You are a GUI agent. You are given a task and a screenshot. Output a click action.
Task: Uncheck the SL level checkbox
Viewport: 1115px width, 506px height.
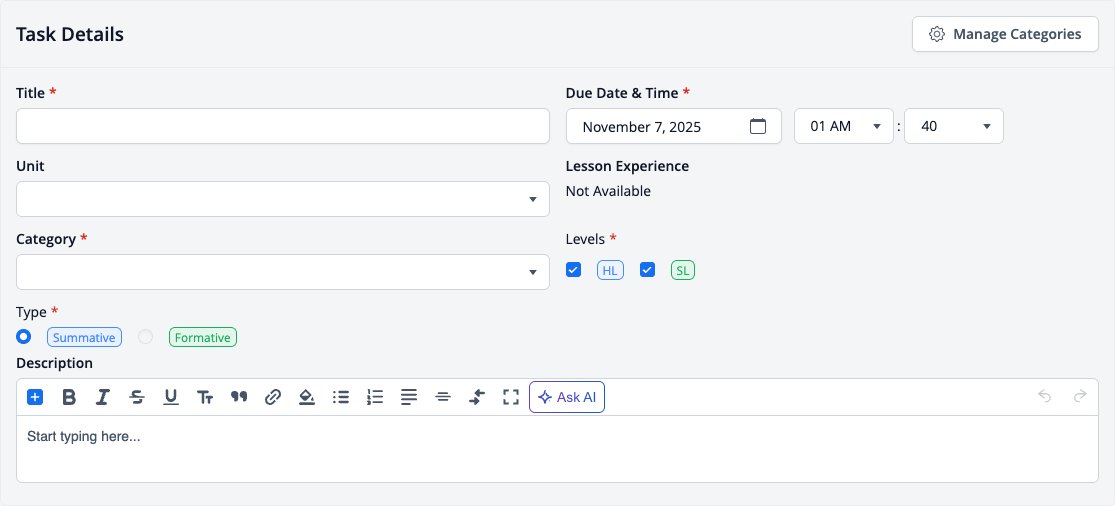click(647, 269)
